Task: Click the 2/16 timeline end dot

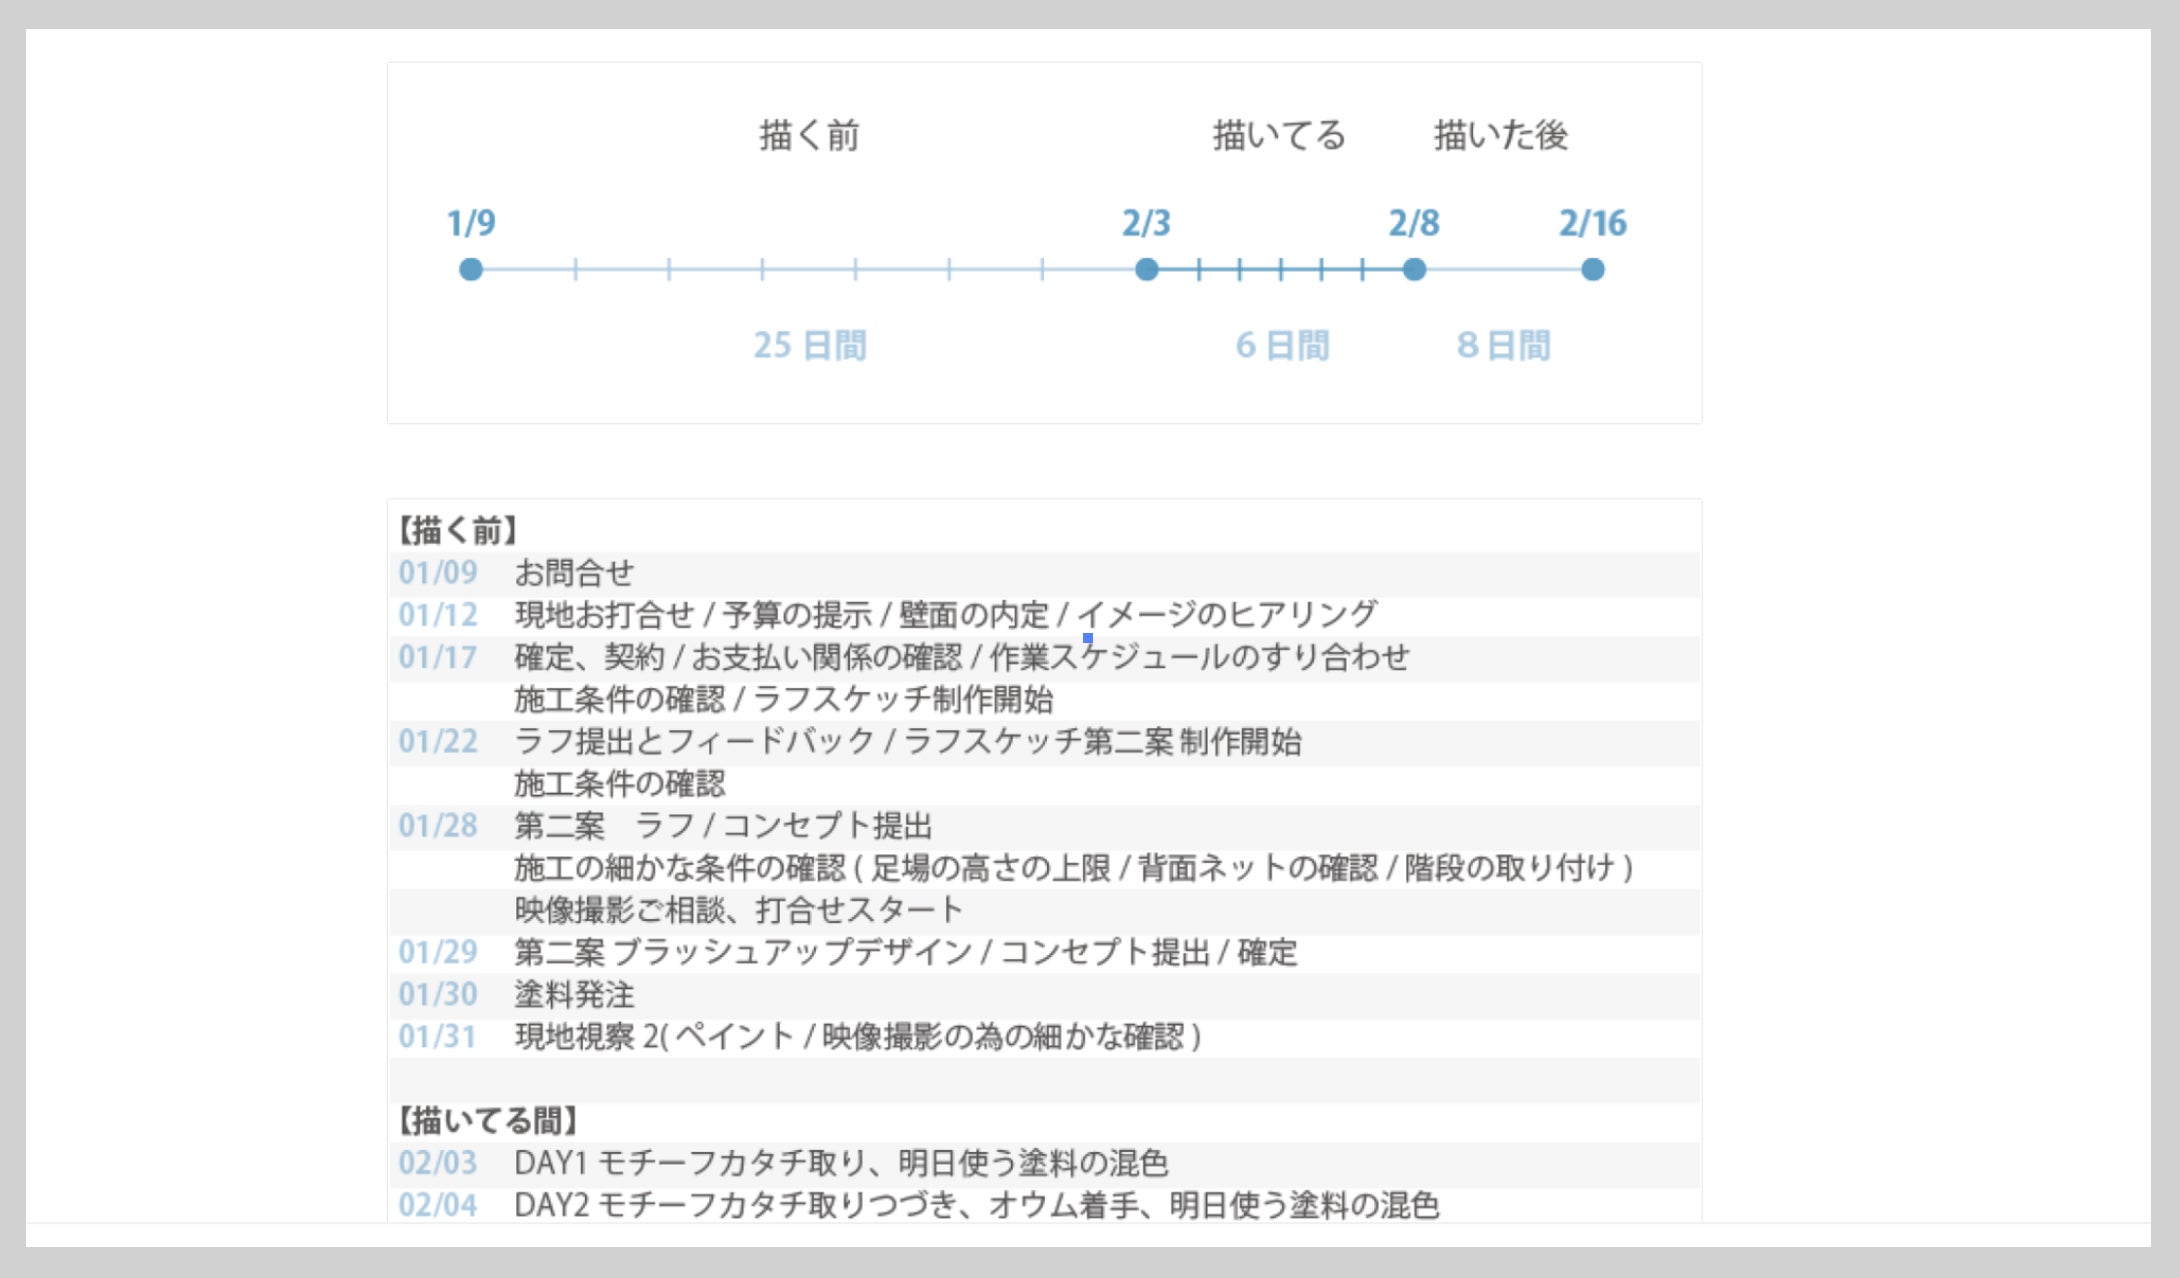Action: point(1593,269)
